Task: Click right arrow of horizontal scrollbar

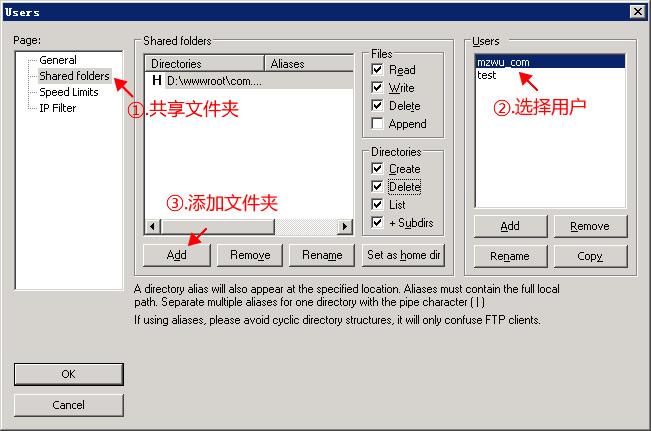Action: pos(345,226)
